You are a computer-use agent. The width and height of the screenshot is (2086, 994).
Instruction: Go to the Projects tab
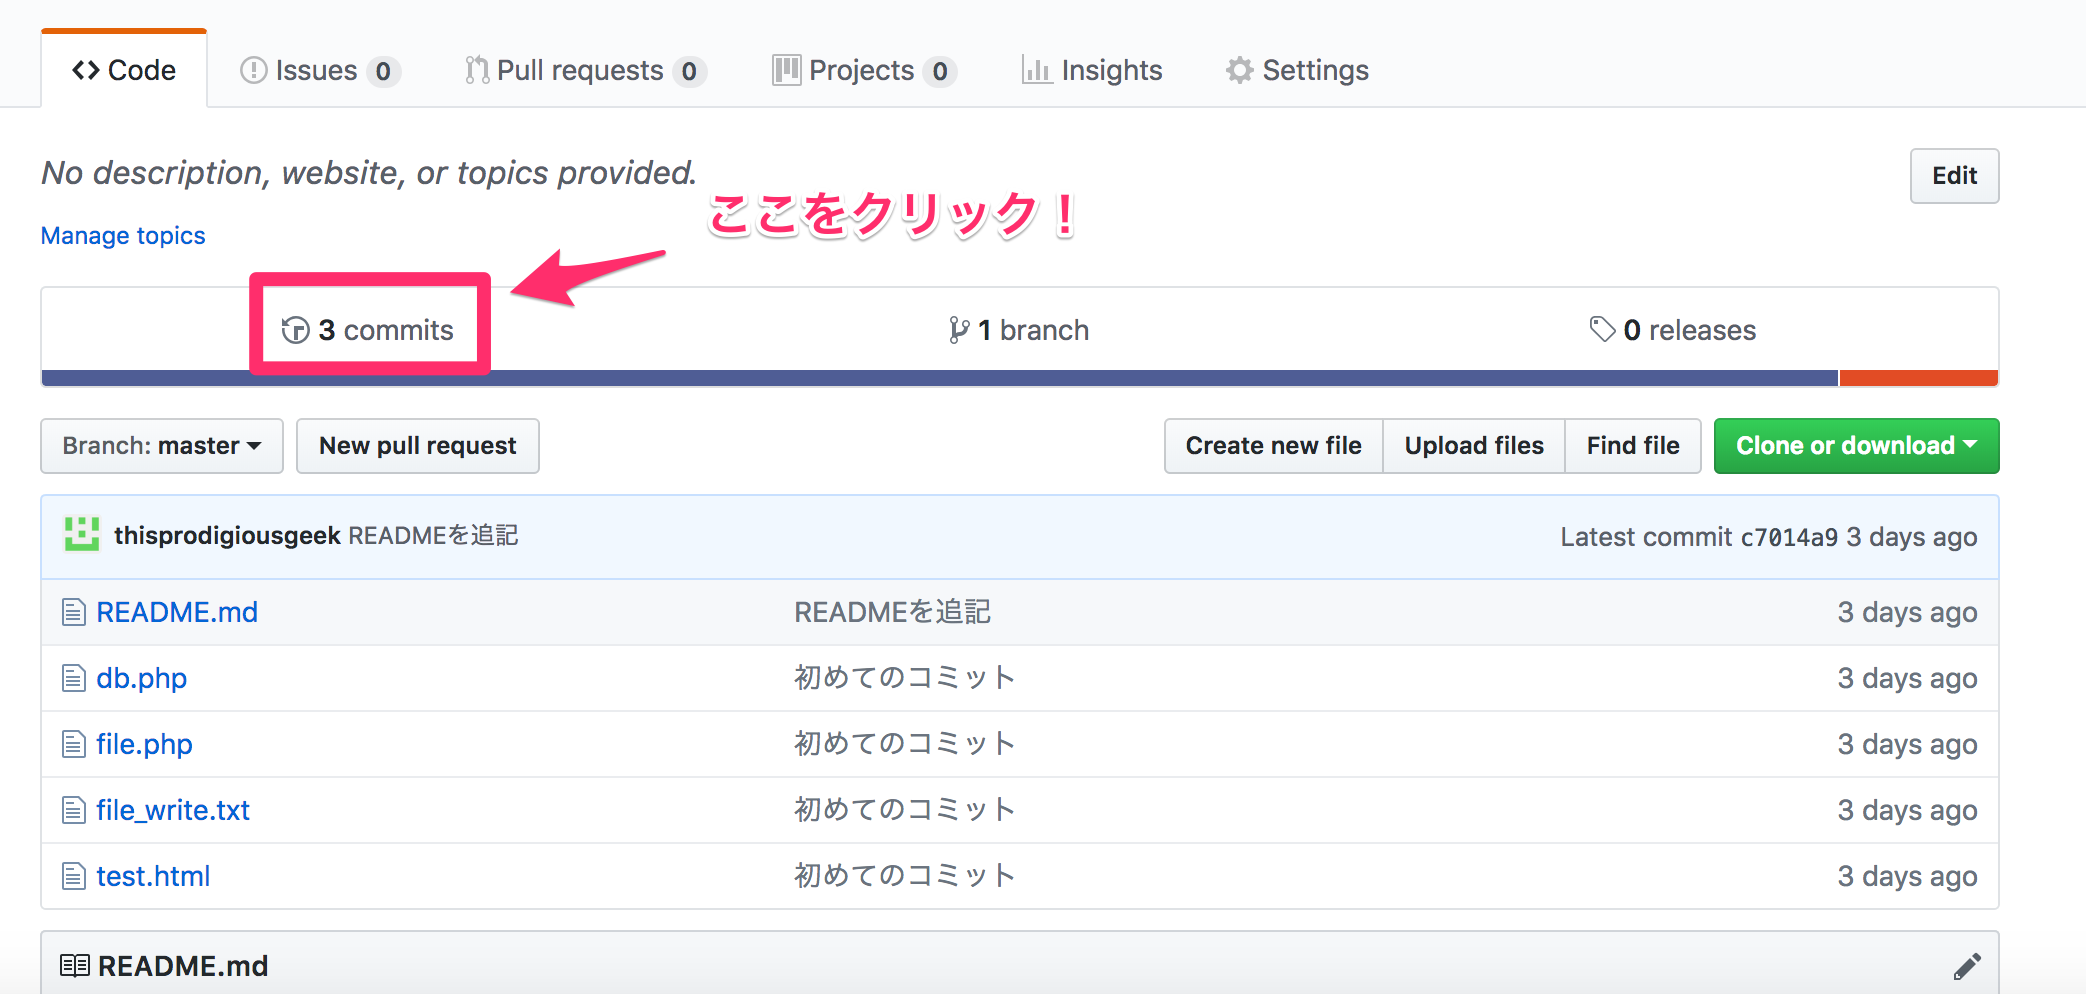coord(864,70)
